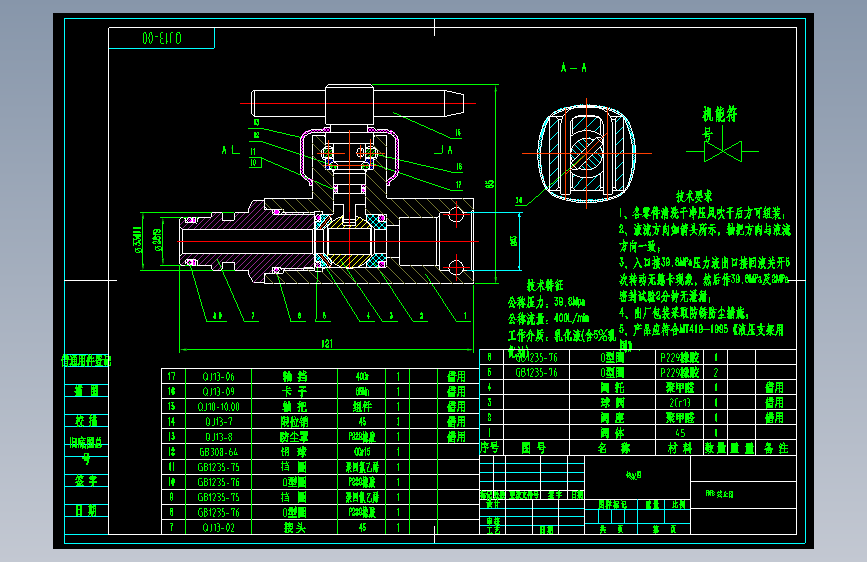The width and height of the screenshot is (867, 562).
Task: Select the 2Cr13 material cell
Action: coord(680,403)
